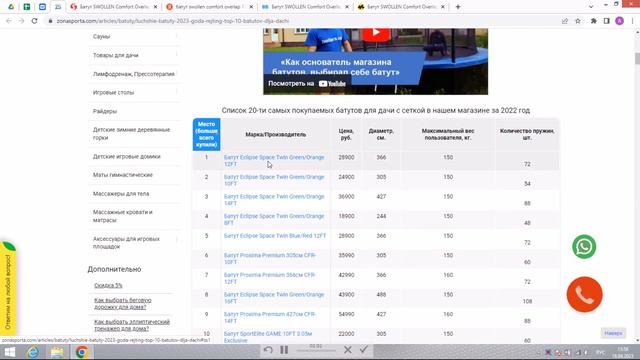Finish recording with checkmark button

(364, 349)
